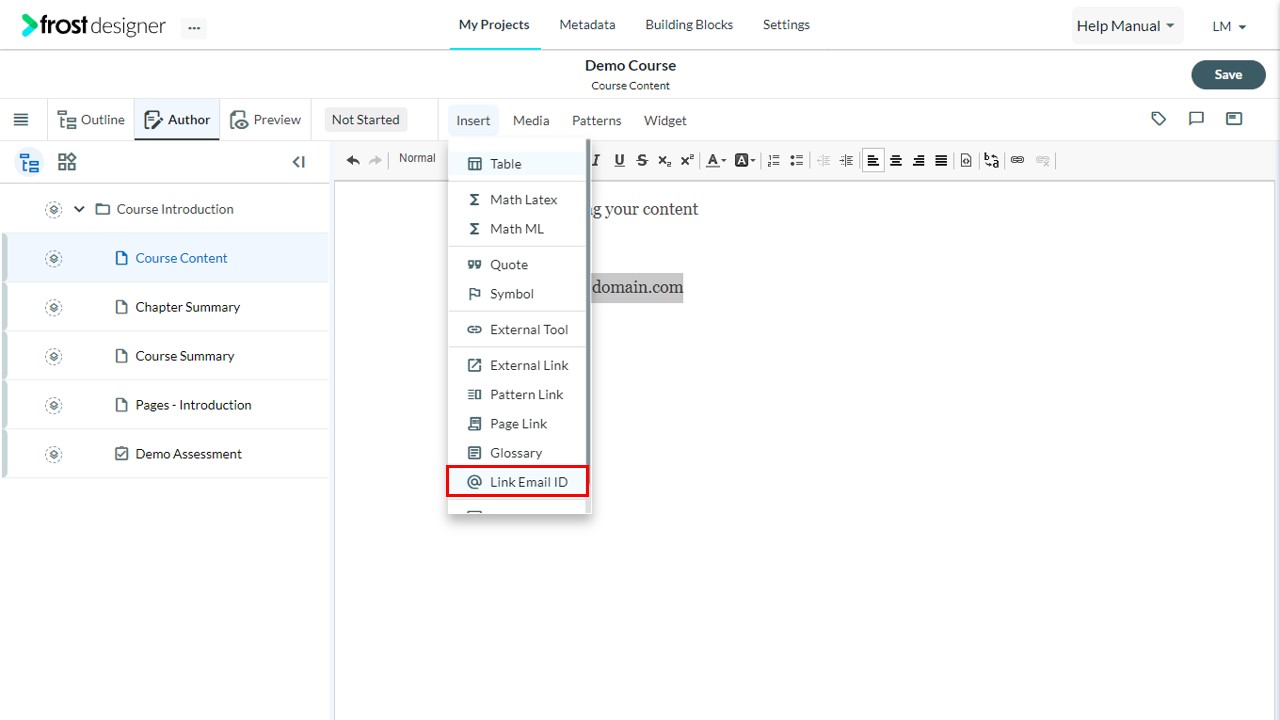Switch to the Author view
The width and height of the screenshot is (1280, 720).
pyautogui.click(x=177, y=120)
